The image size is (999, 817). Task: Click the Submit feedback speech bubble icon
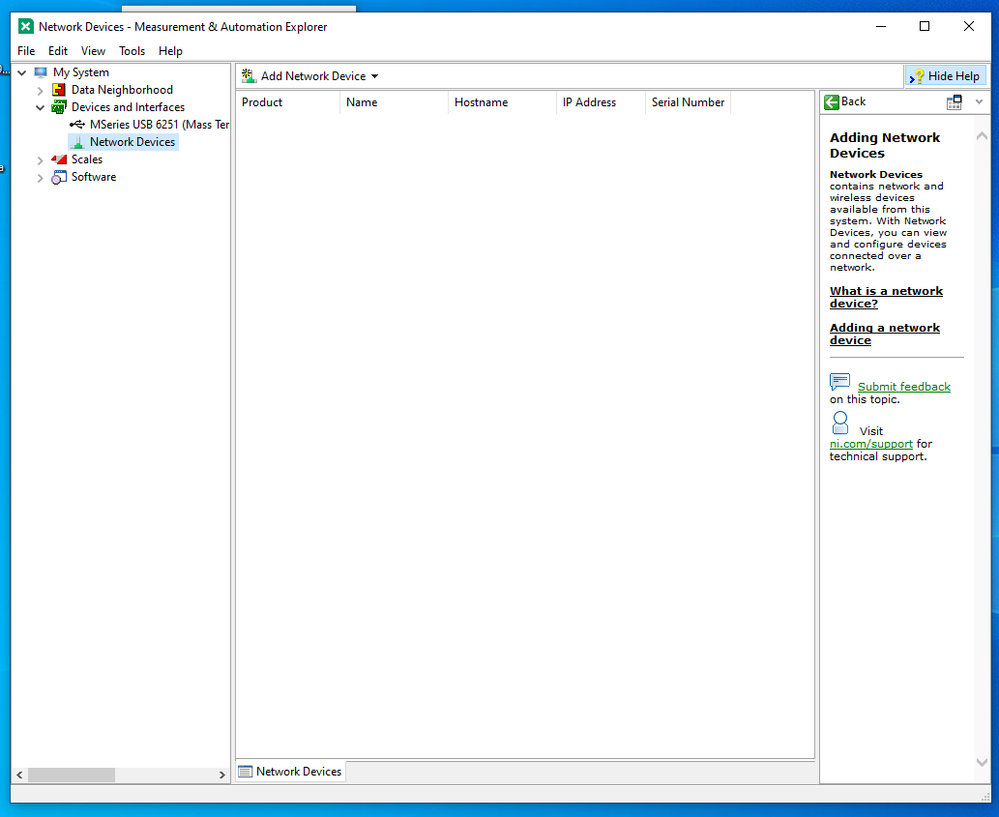(840, 381)
